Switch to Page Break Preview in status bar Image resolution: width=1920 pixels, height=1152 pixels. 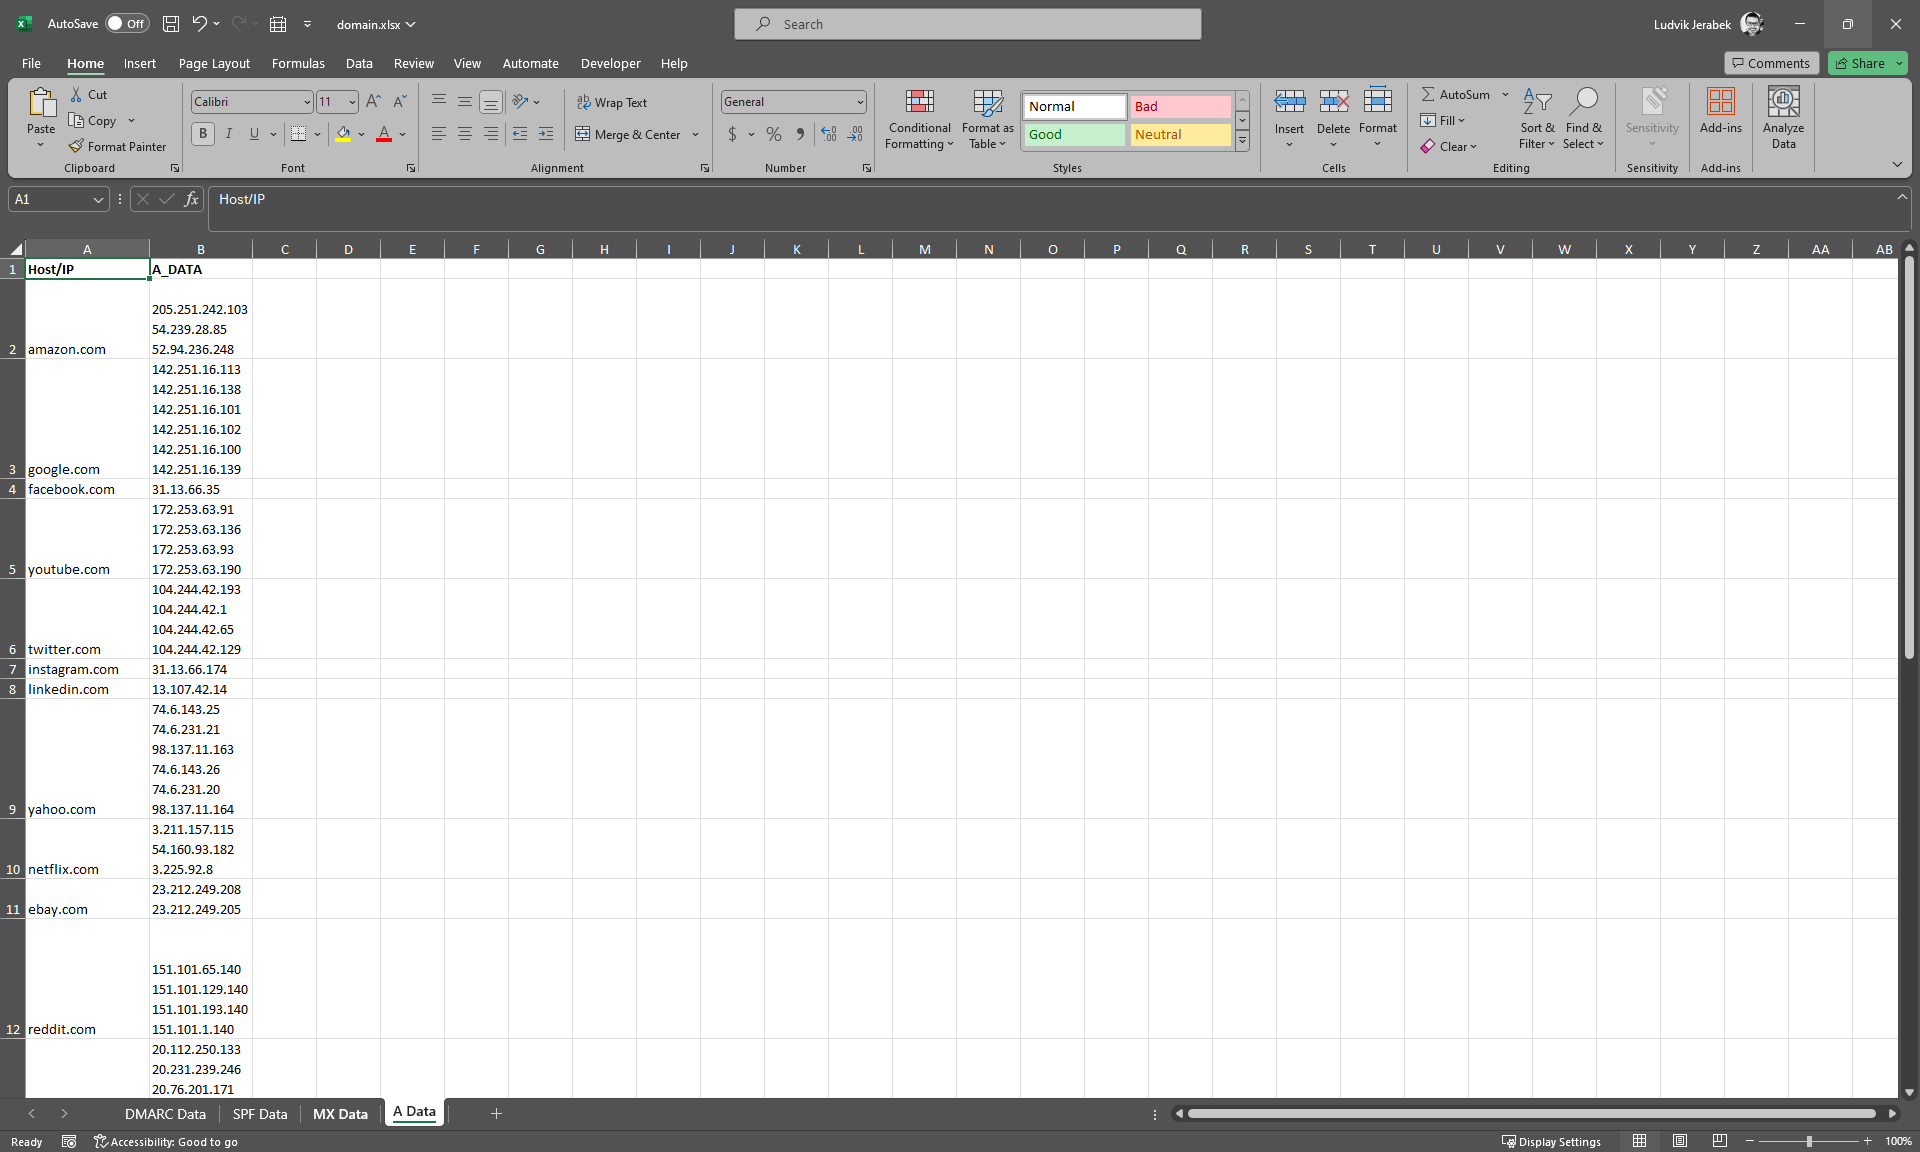(x=1720, y=1141)
